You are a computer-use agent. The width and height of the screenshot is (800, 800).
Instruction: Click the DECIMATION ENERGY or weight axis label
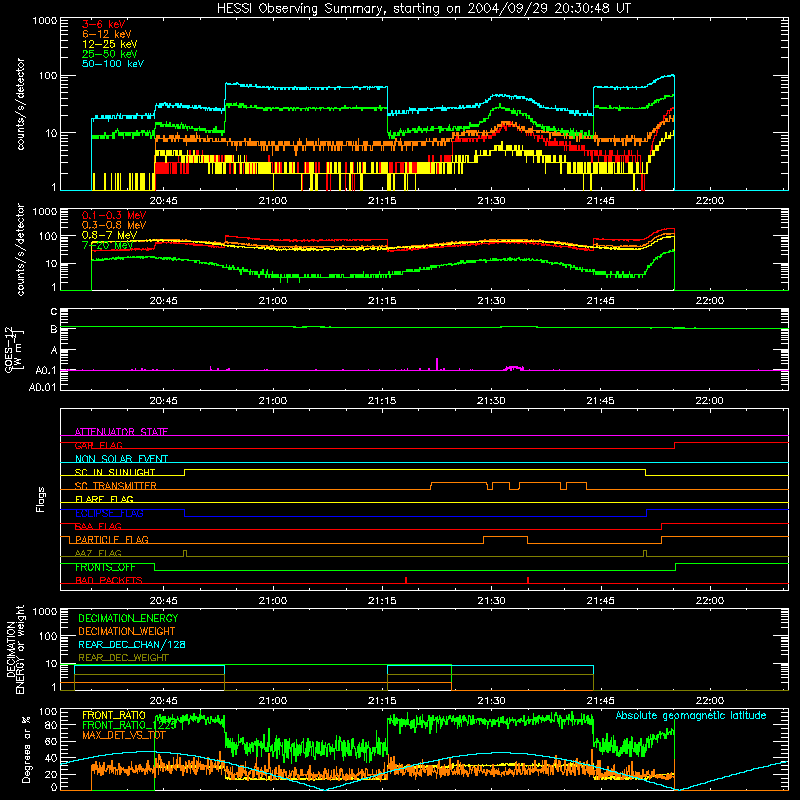15,649
